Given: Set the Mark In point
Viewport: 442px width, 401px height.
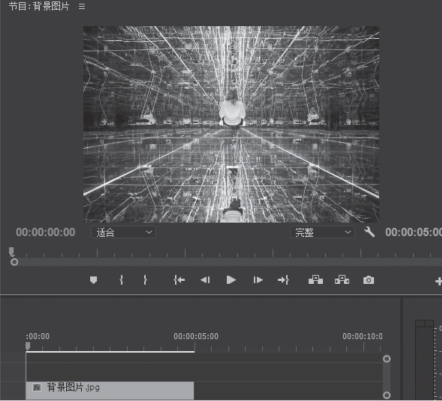Looking at the screenshot, I should tap(121, 280).
